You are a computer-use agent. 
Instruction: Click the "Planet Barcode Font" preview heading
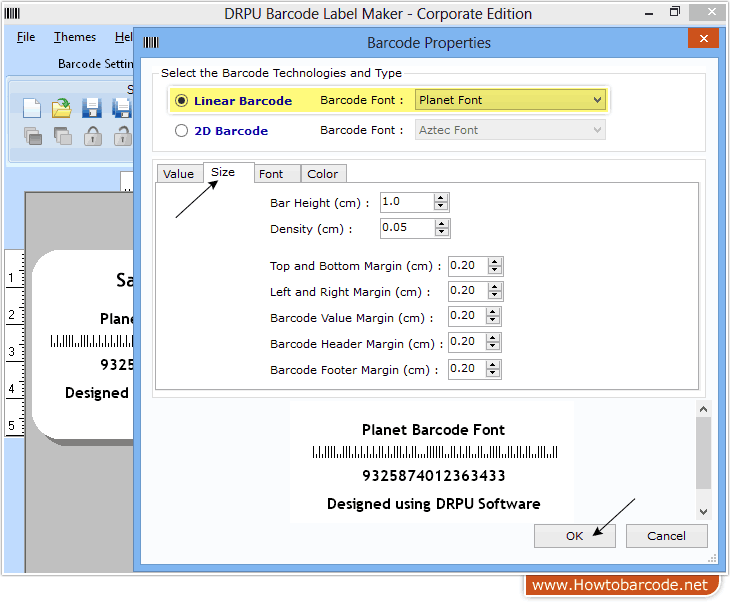pos(433,430)
